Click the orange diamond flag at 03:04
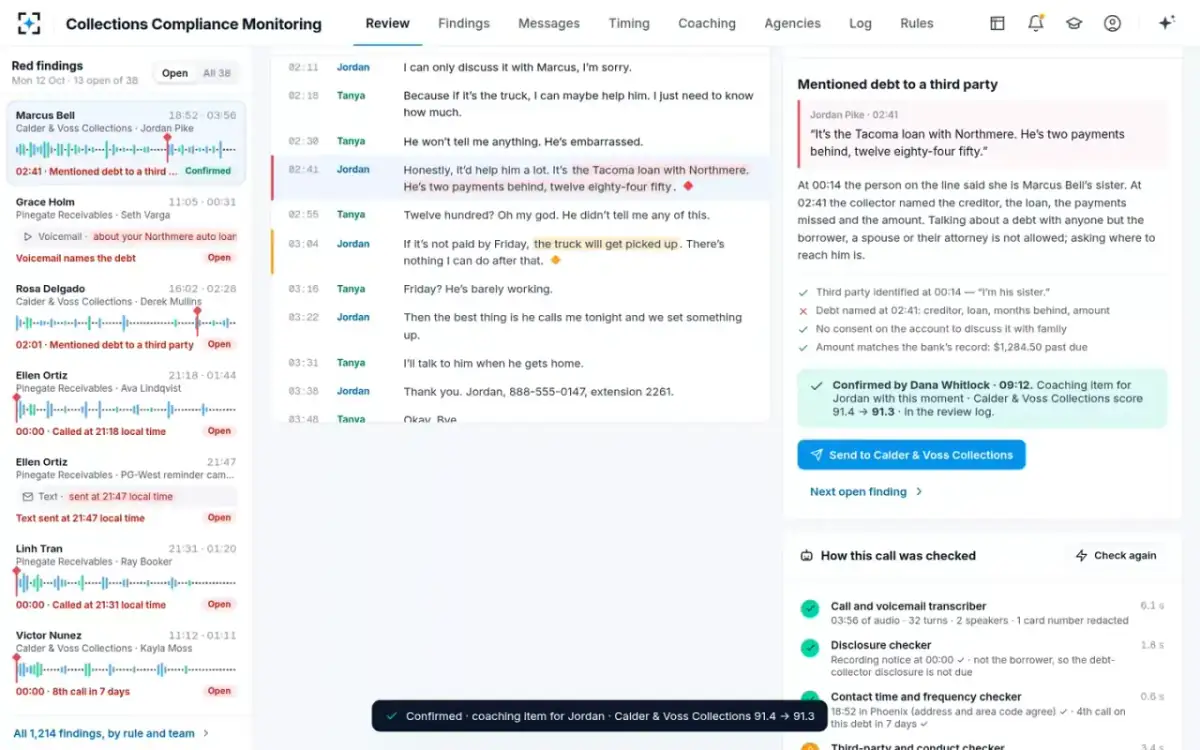 coord(556,260)
